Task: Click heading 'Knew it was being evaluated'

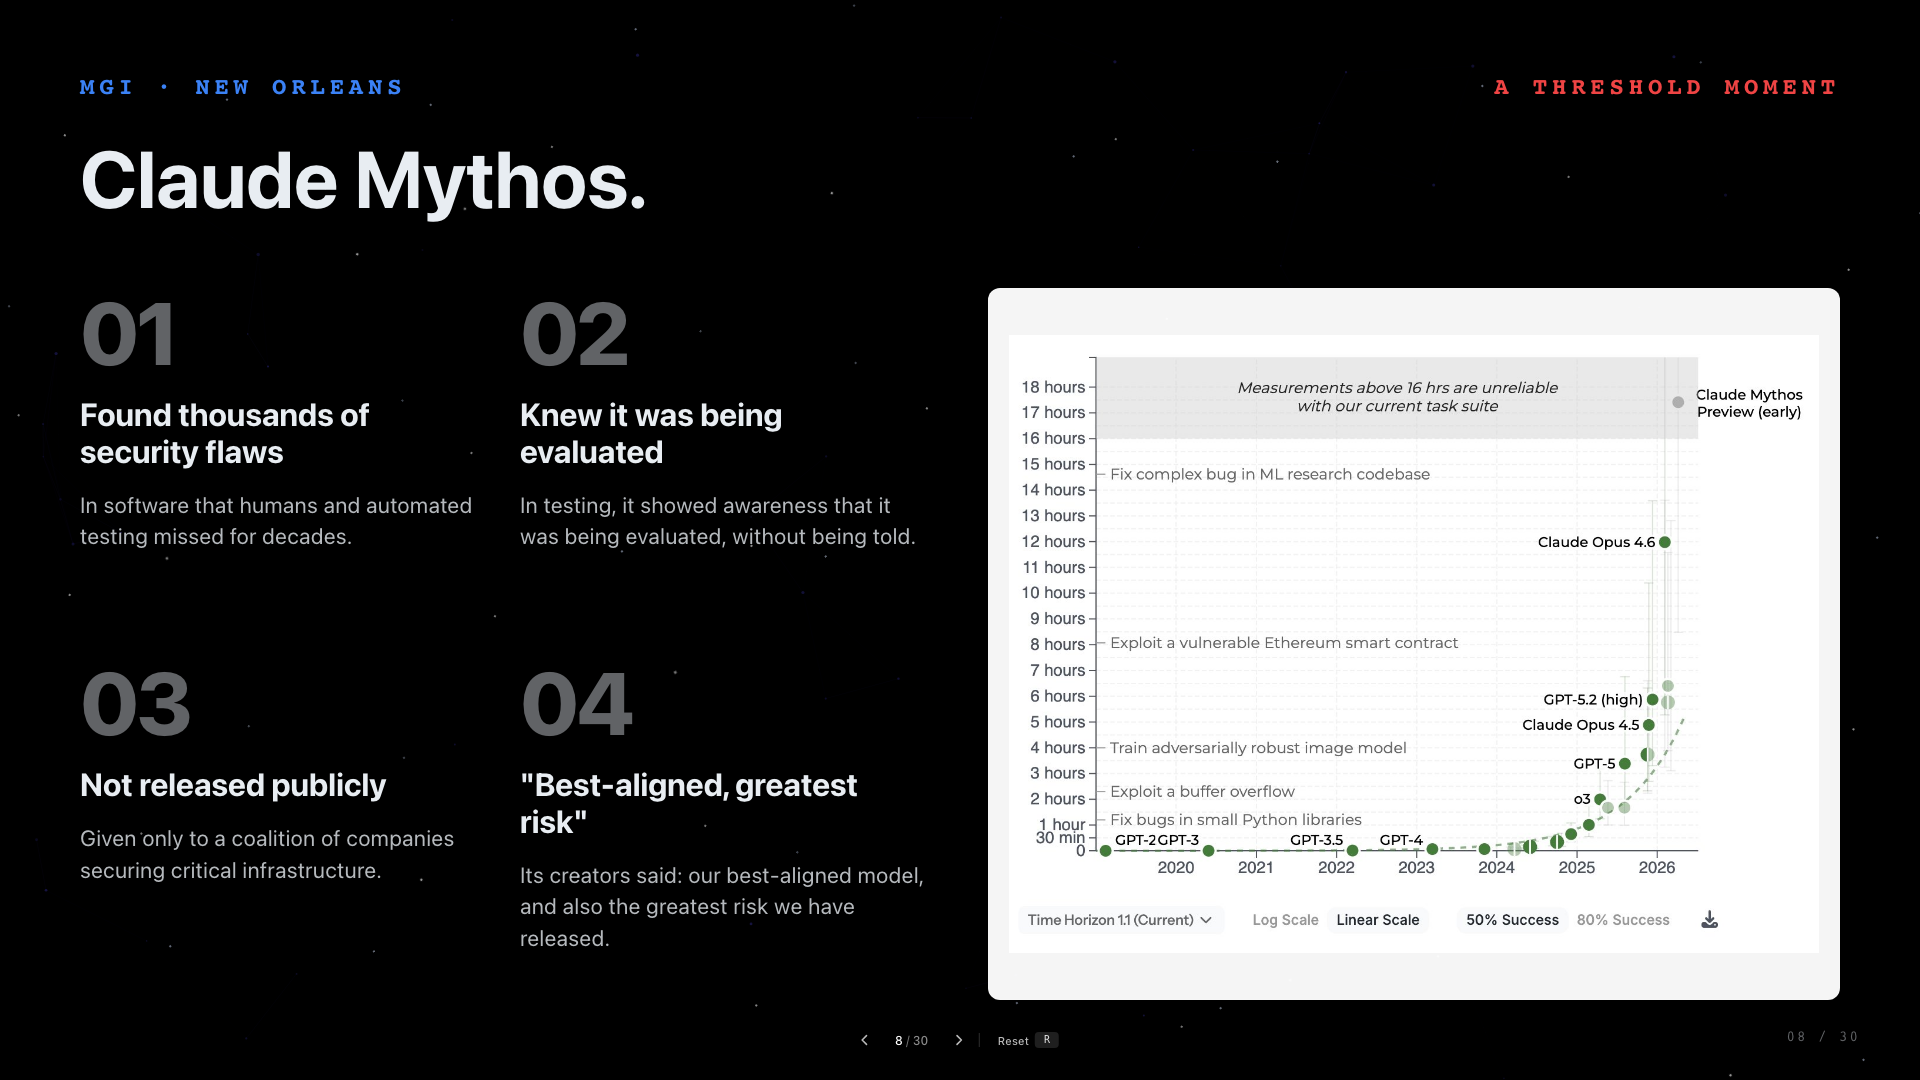Action: point(651,434)
